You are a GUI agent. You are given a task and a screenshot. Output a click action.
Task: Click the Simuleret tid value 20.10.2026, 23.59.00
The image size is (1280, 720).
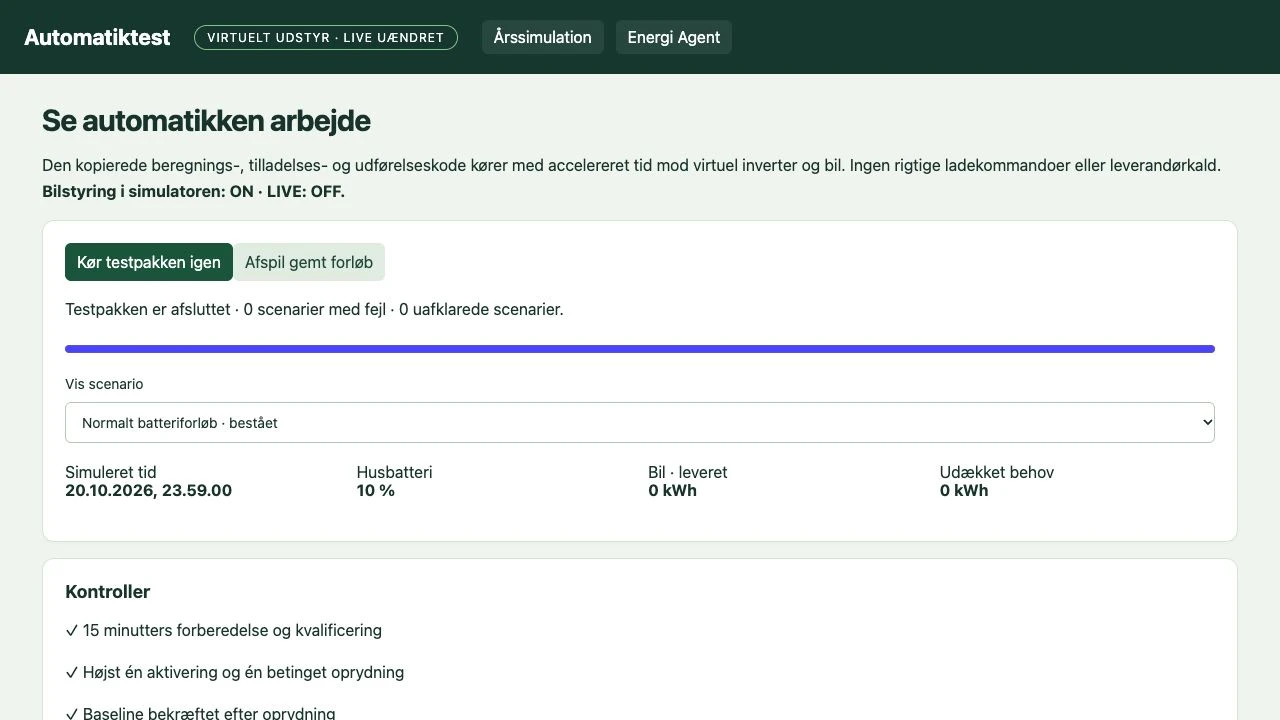point(148,491)
